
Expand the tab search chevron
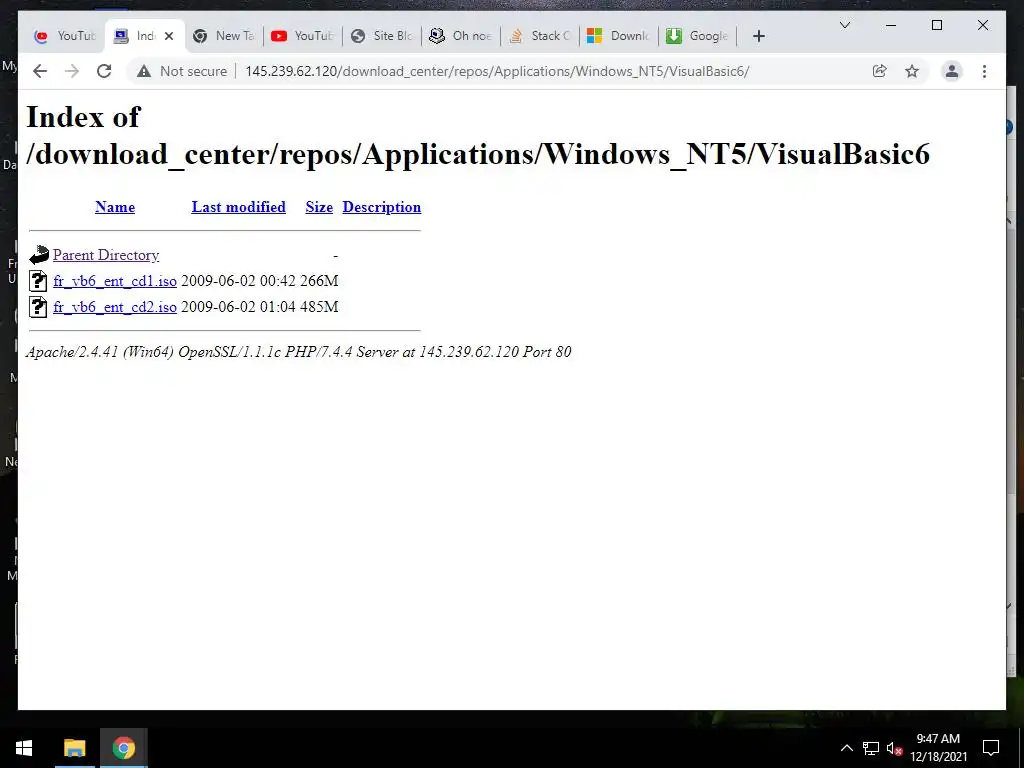click(844, 25)
